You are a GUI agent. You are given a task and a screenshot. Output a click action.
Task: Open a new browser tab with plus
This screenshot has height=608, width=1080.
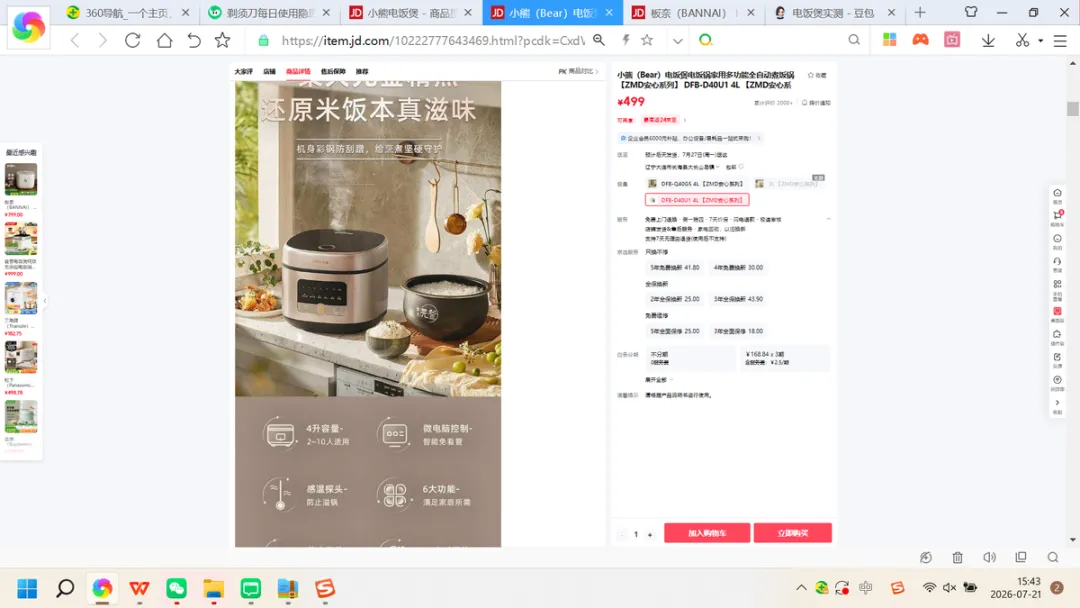pos(920,12)
